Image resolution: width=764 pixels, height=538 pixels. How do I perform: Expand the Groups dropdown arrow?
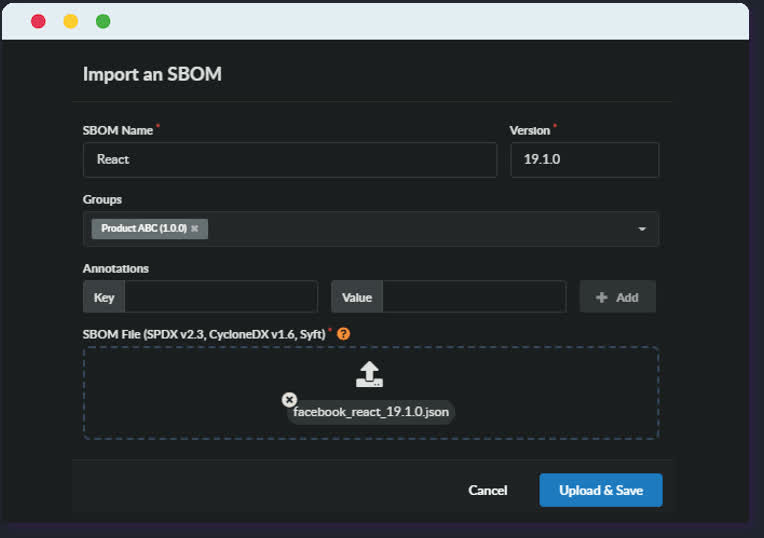click(641, 229)
